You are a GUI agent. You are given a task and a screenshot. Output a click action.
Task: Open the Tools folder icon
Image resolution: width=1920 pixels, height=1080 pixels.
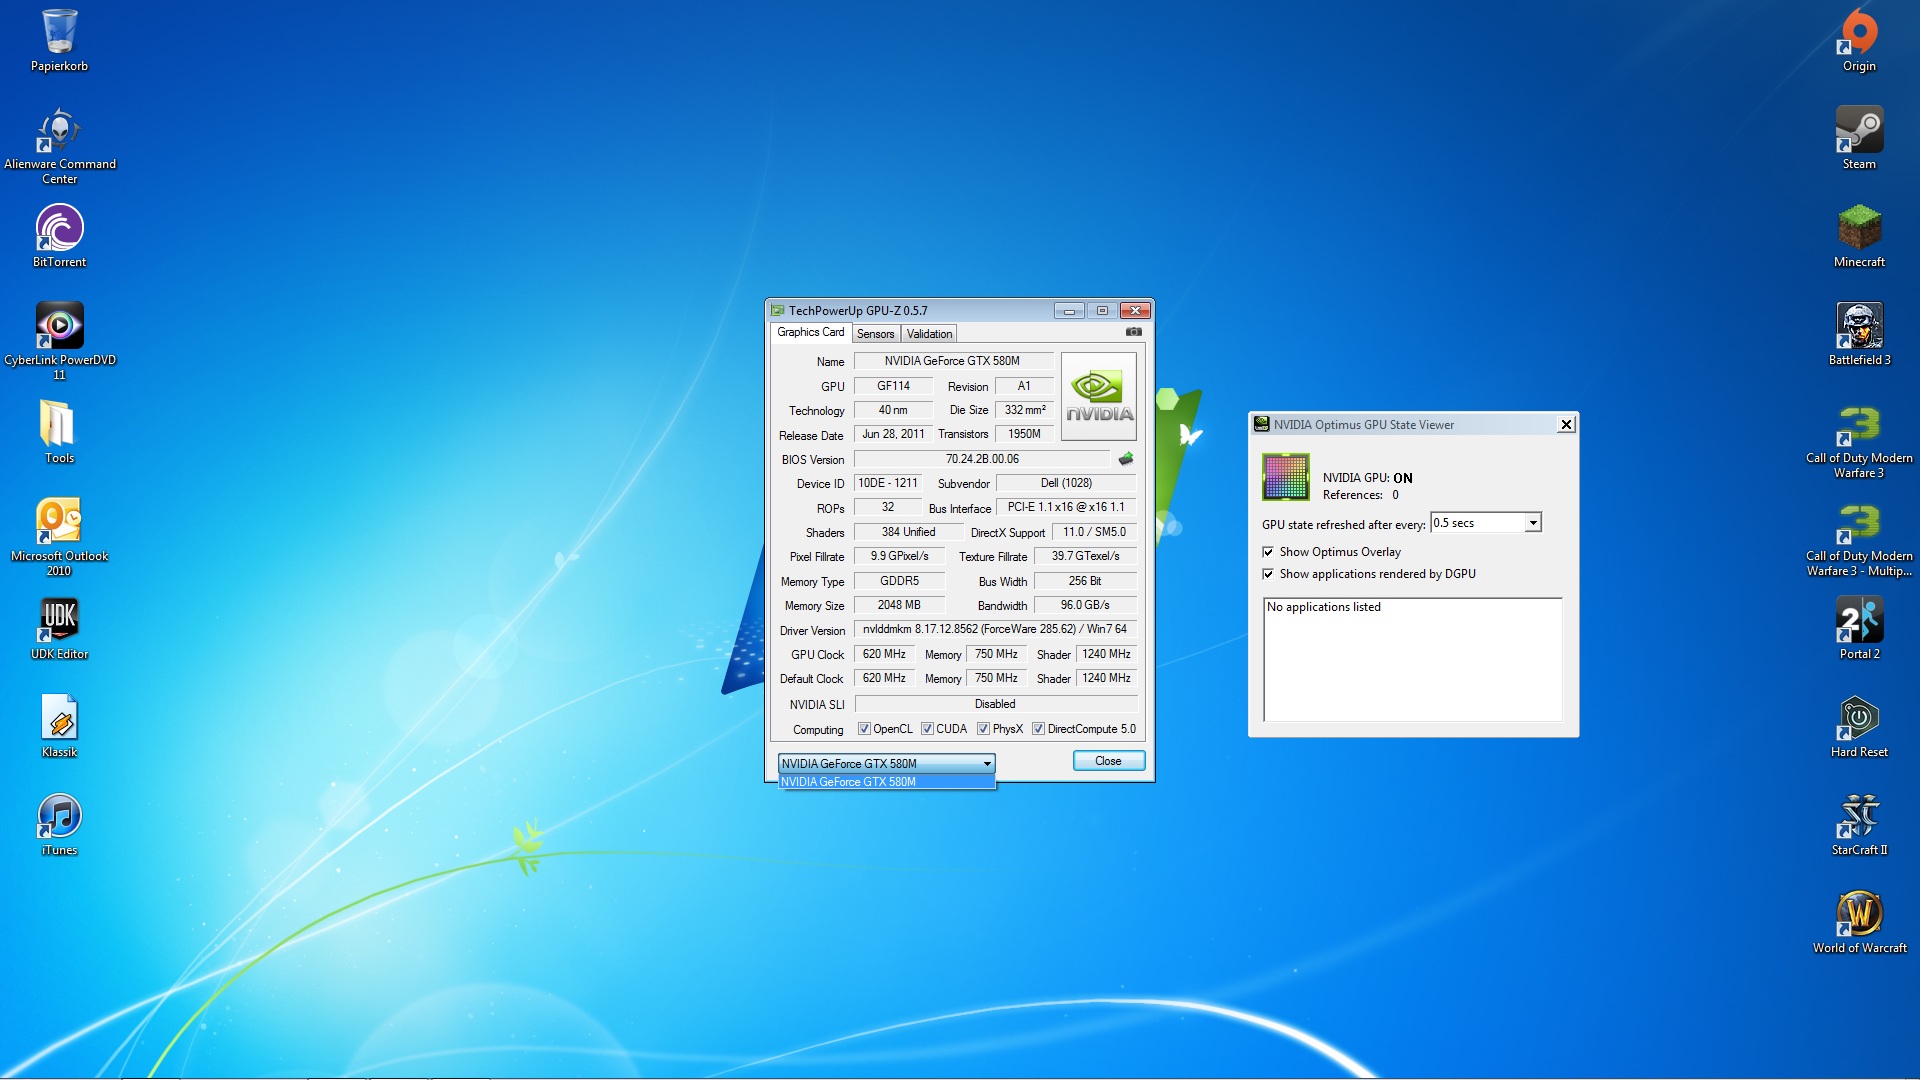tap(59, 432)
